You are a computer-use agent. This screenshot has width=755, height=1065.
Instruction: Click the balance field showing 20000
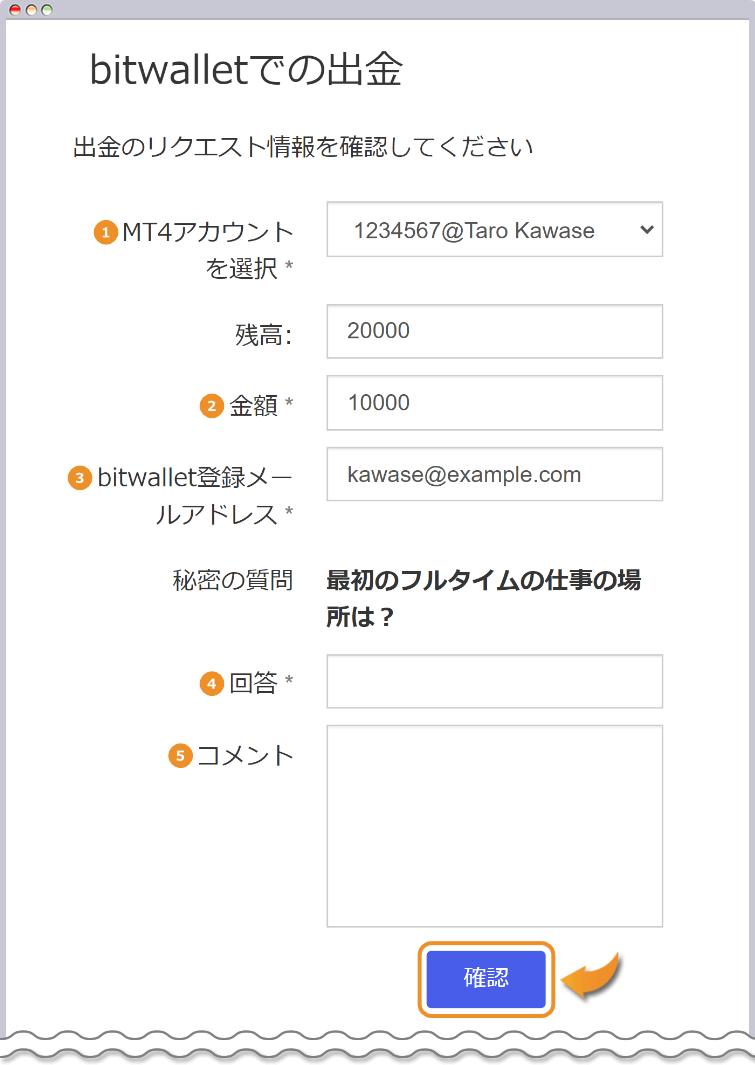pos(494,331)
